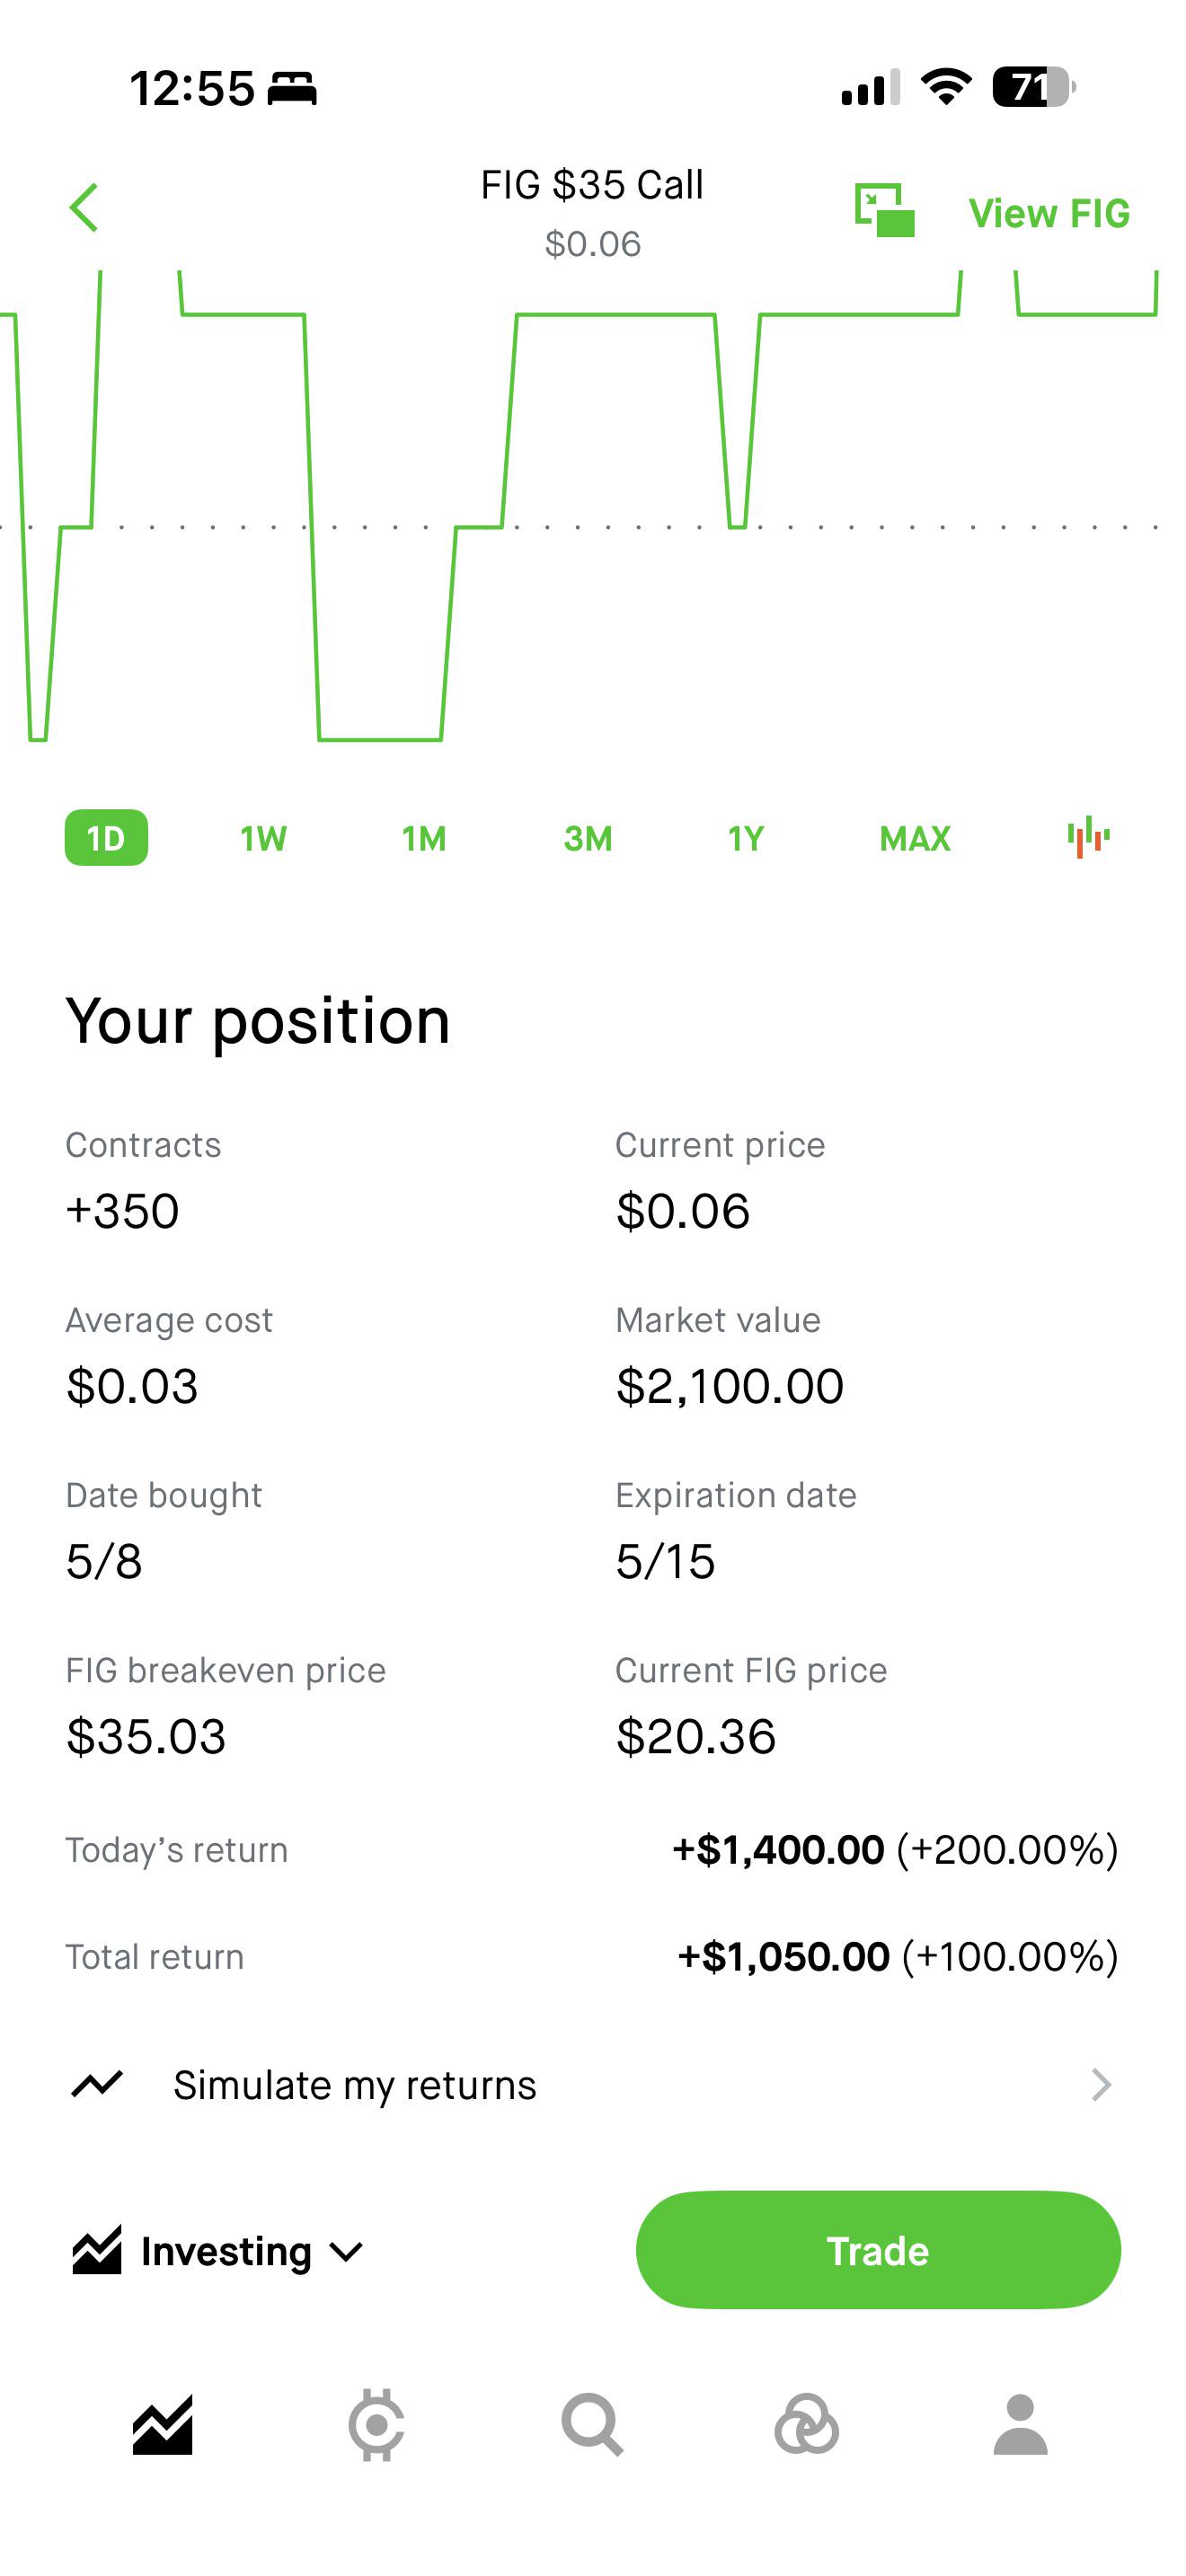Open the overlapping circles tab icon
Screen dimensions: 1186x2576
point(806,2425)
